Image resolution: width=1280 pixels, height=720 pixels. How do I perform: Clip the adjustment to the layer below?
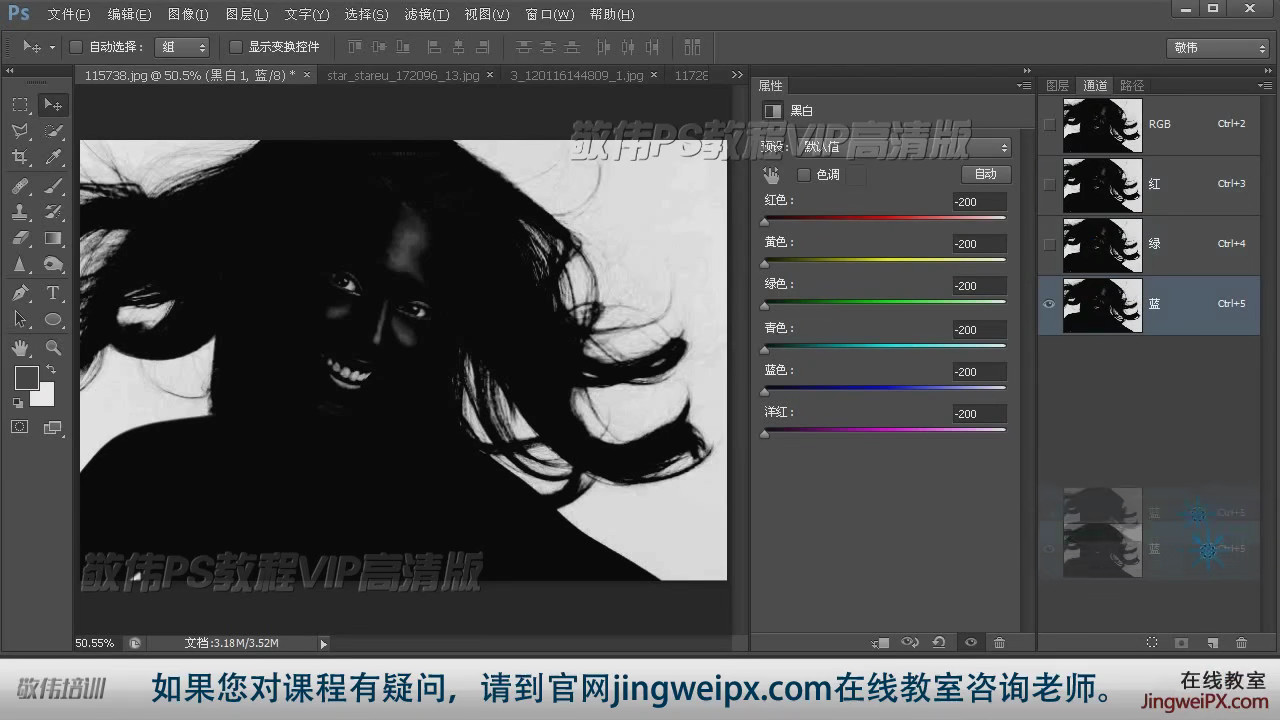tap(881, 643)
